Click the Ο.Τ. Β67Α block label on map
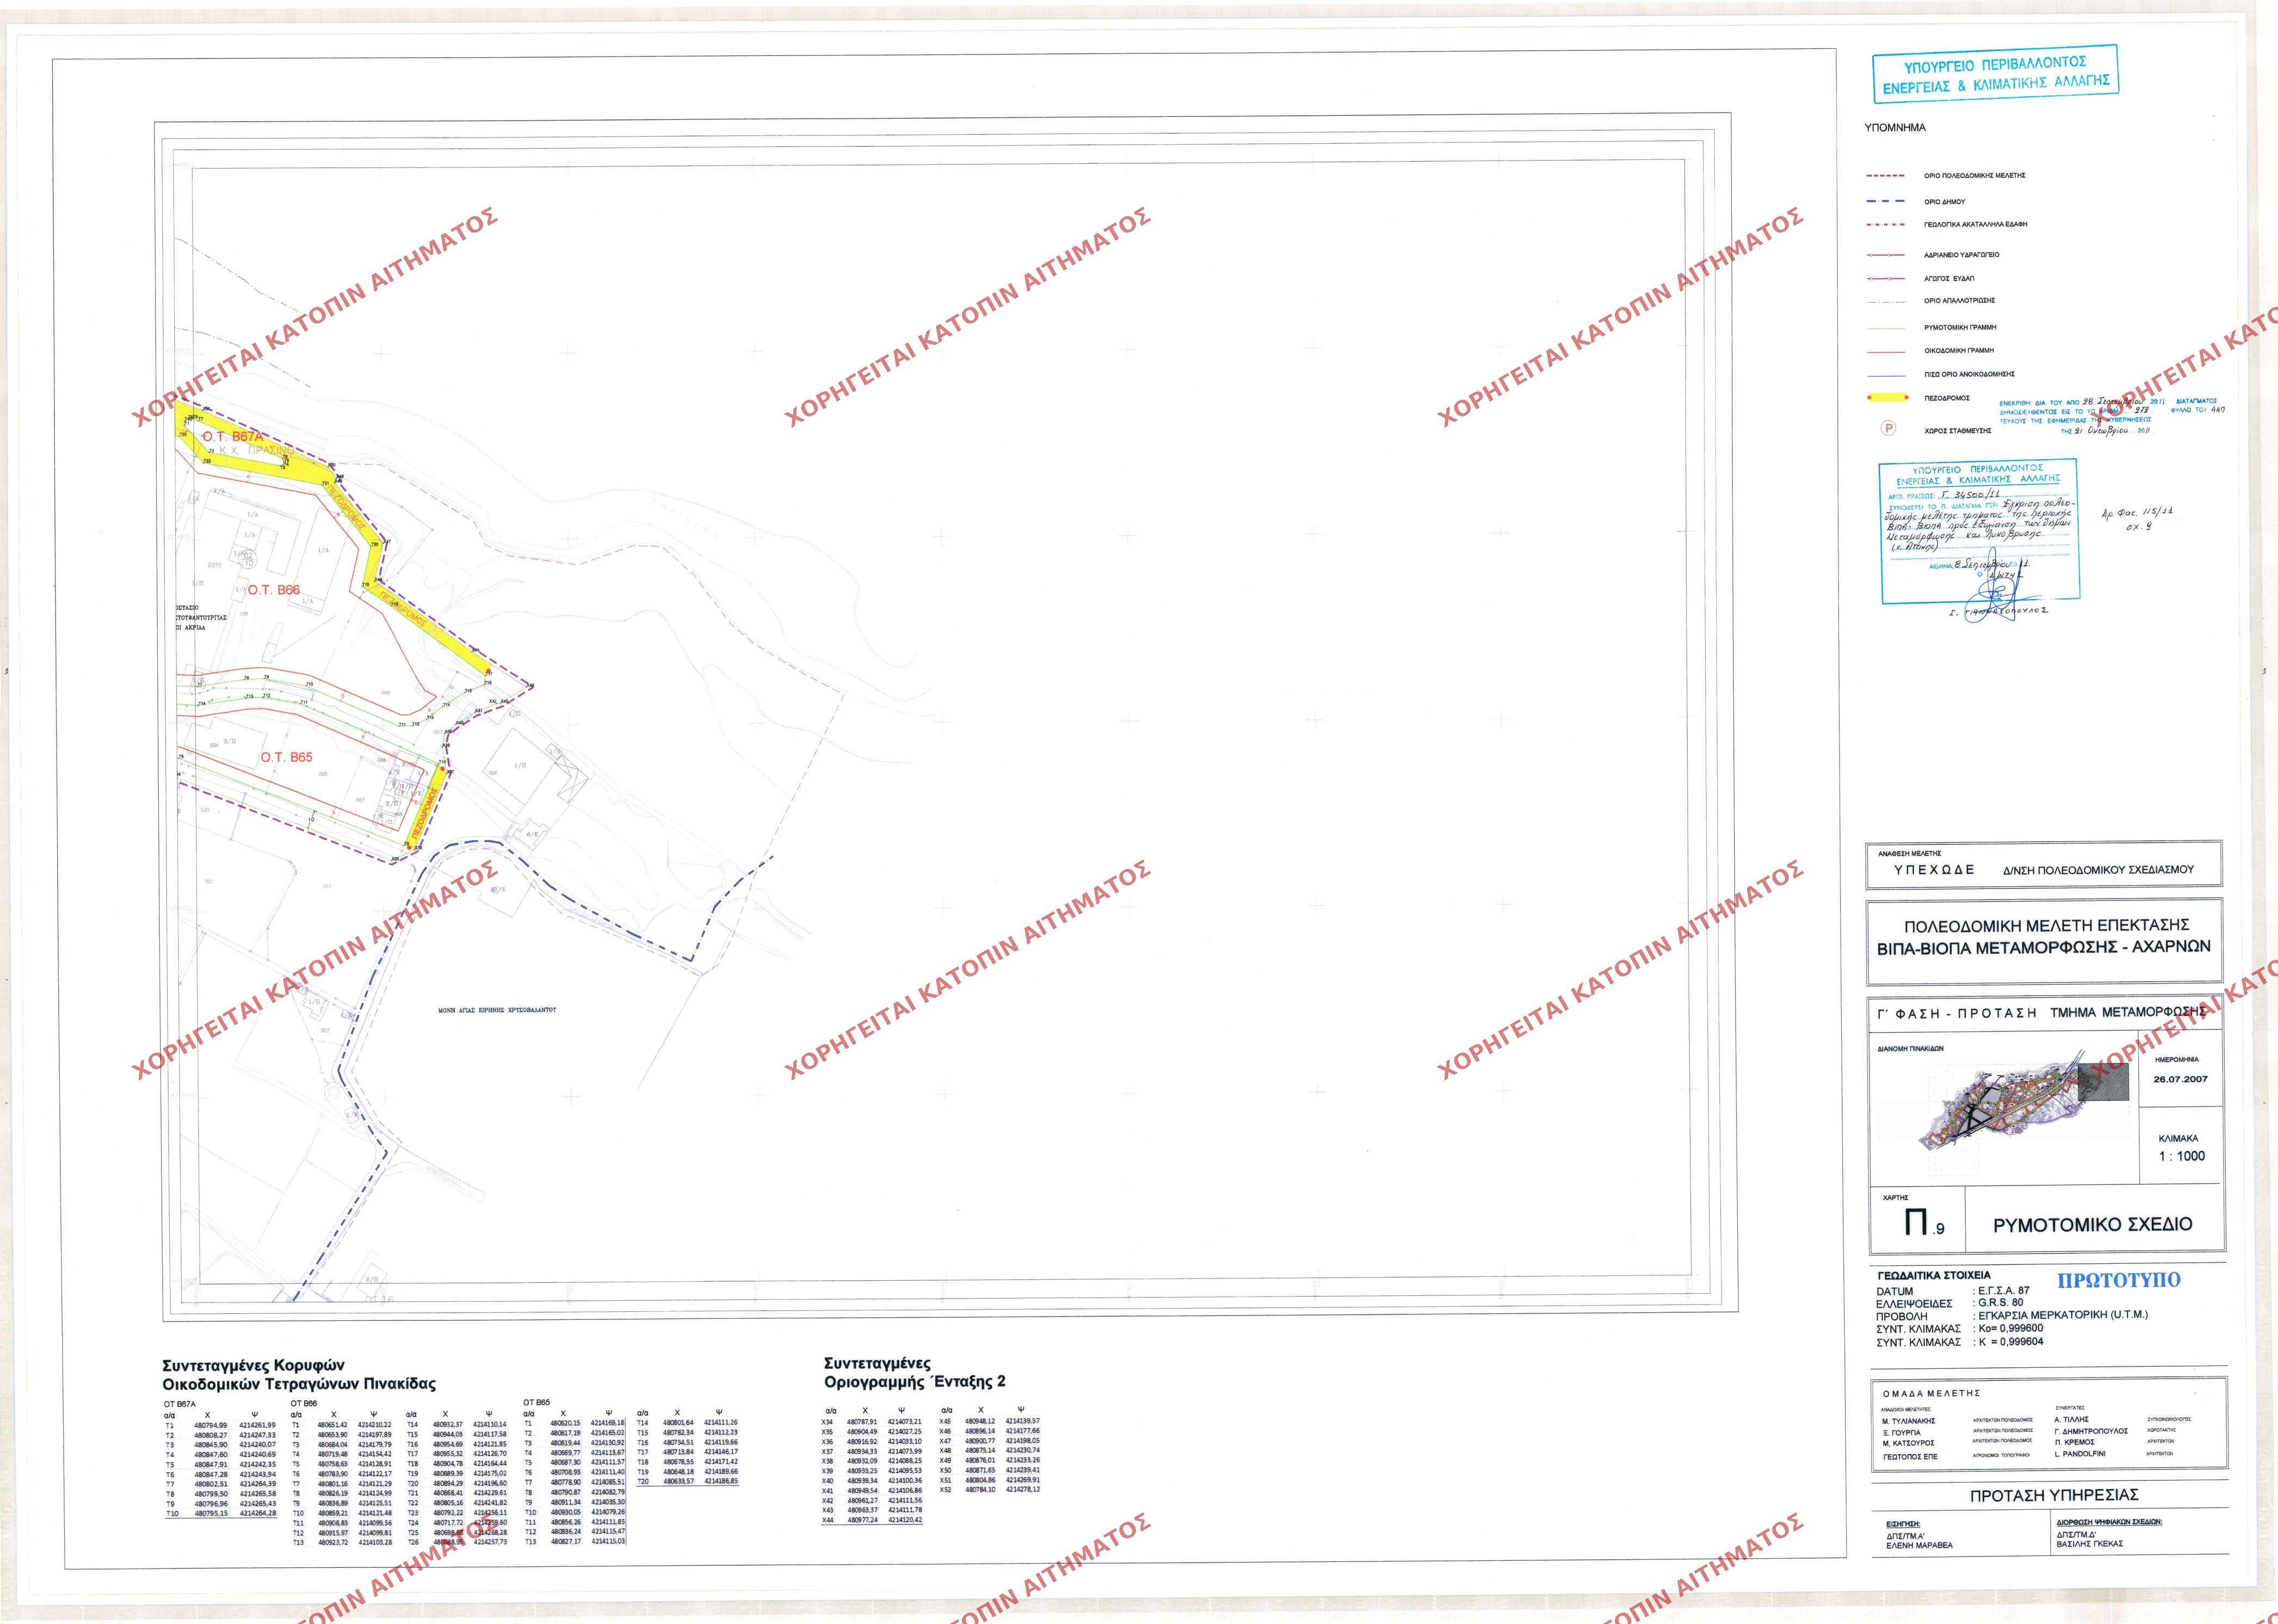Image resolution: width=2278 pixels, height=1624 pixels. [x=233, y=437]
